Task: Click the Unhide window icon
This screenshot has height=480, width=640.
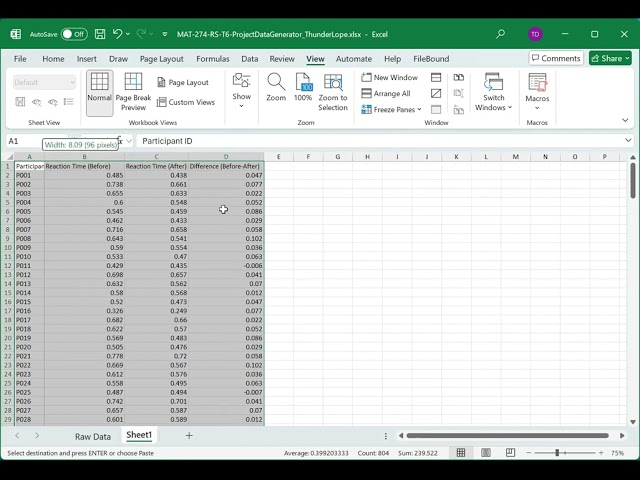Action: pos(436,109)
